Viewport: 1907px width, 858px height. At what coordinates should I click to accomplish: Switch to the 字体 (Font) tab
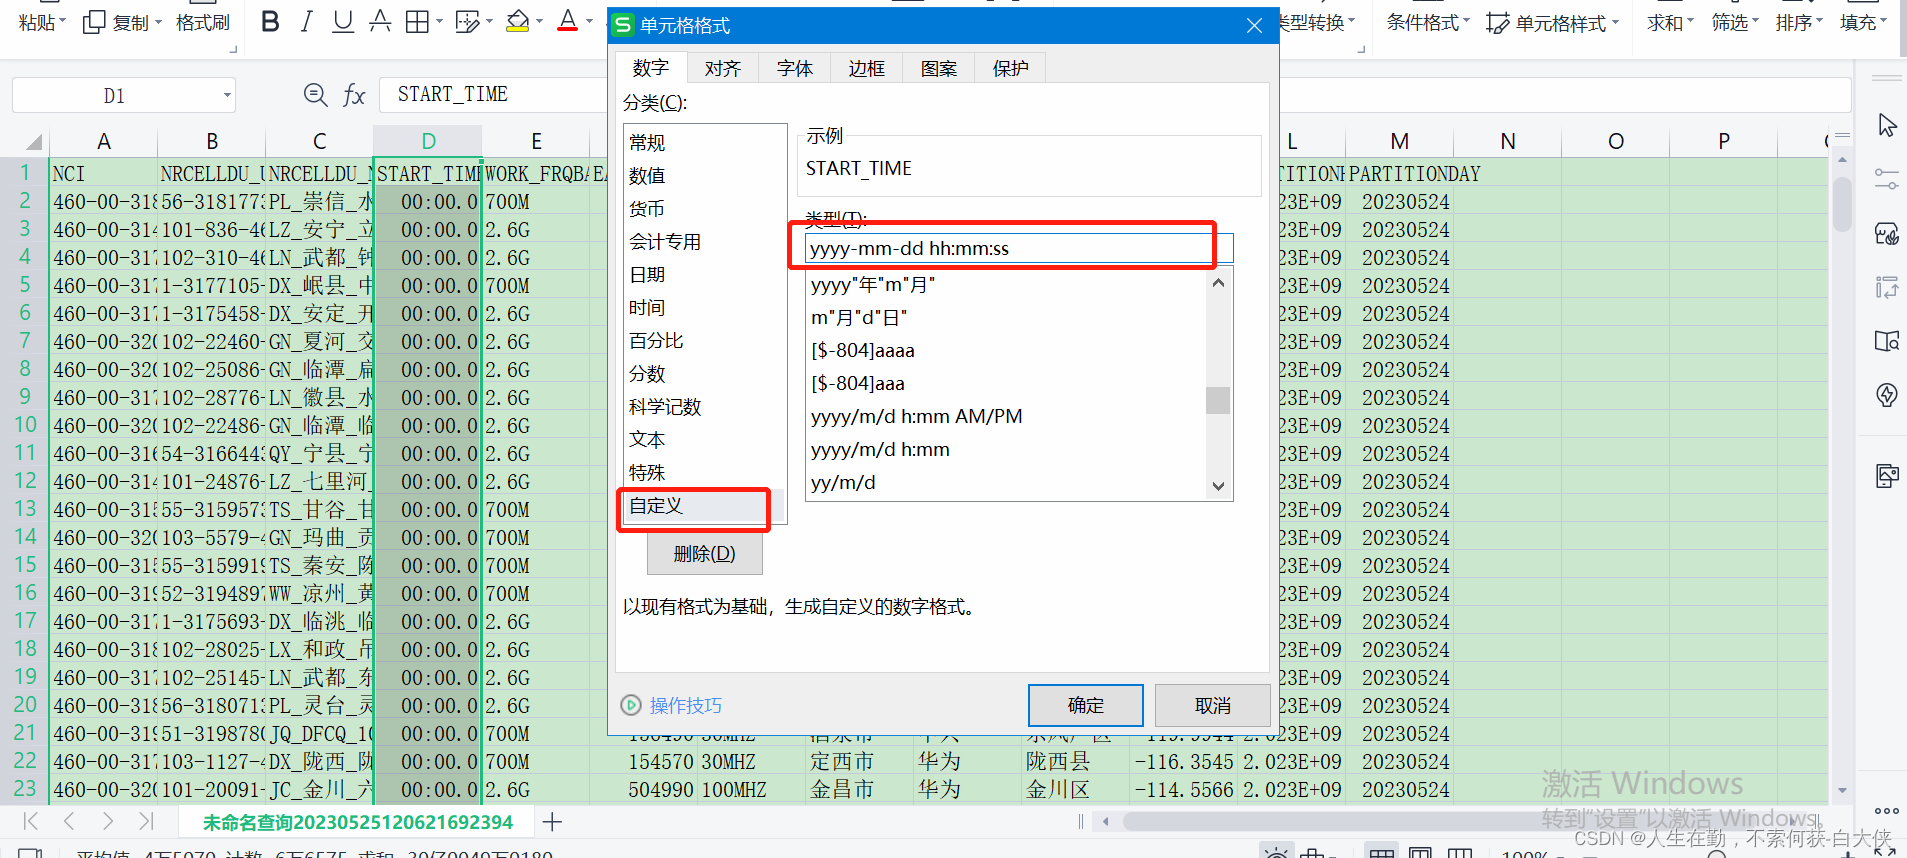795,68
